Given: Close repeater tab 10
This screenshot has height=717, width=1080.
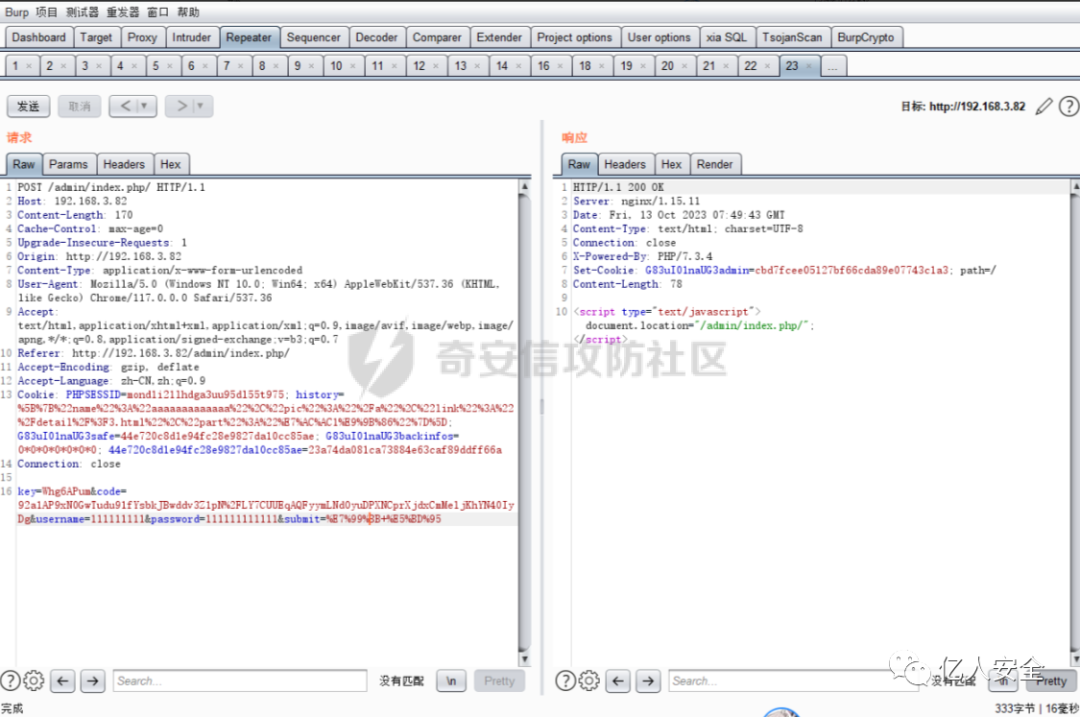Looking at the screenshot, I should pos(353,66).
